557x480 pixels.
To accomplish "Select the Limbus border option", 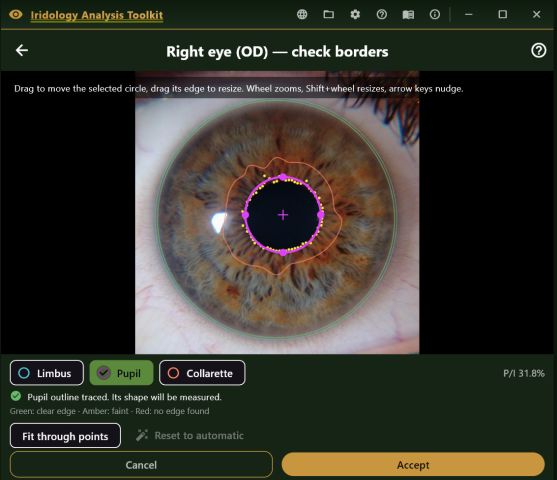I will (x=47, y=373).
